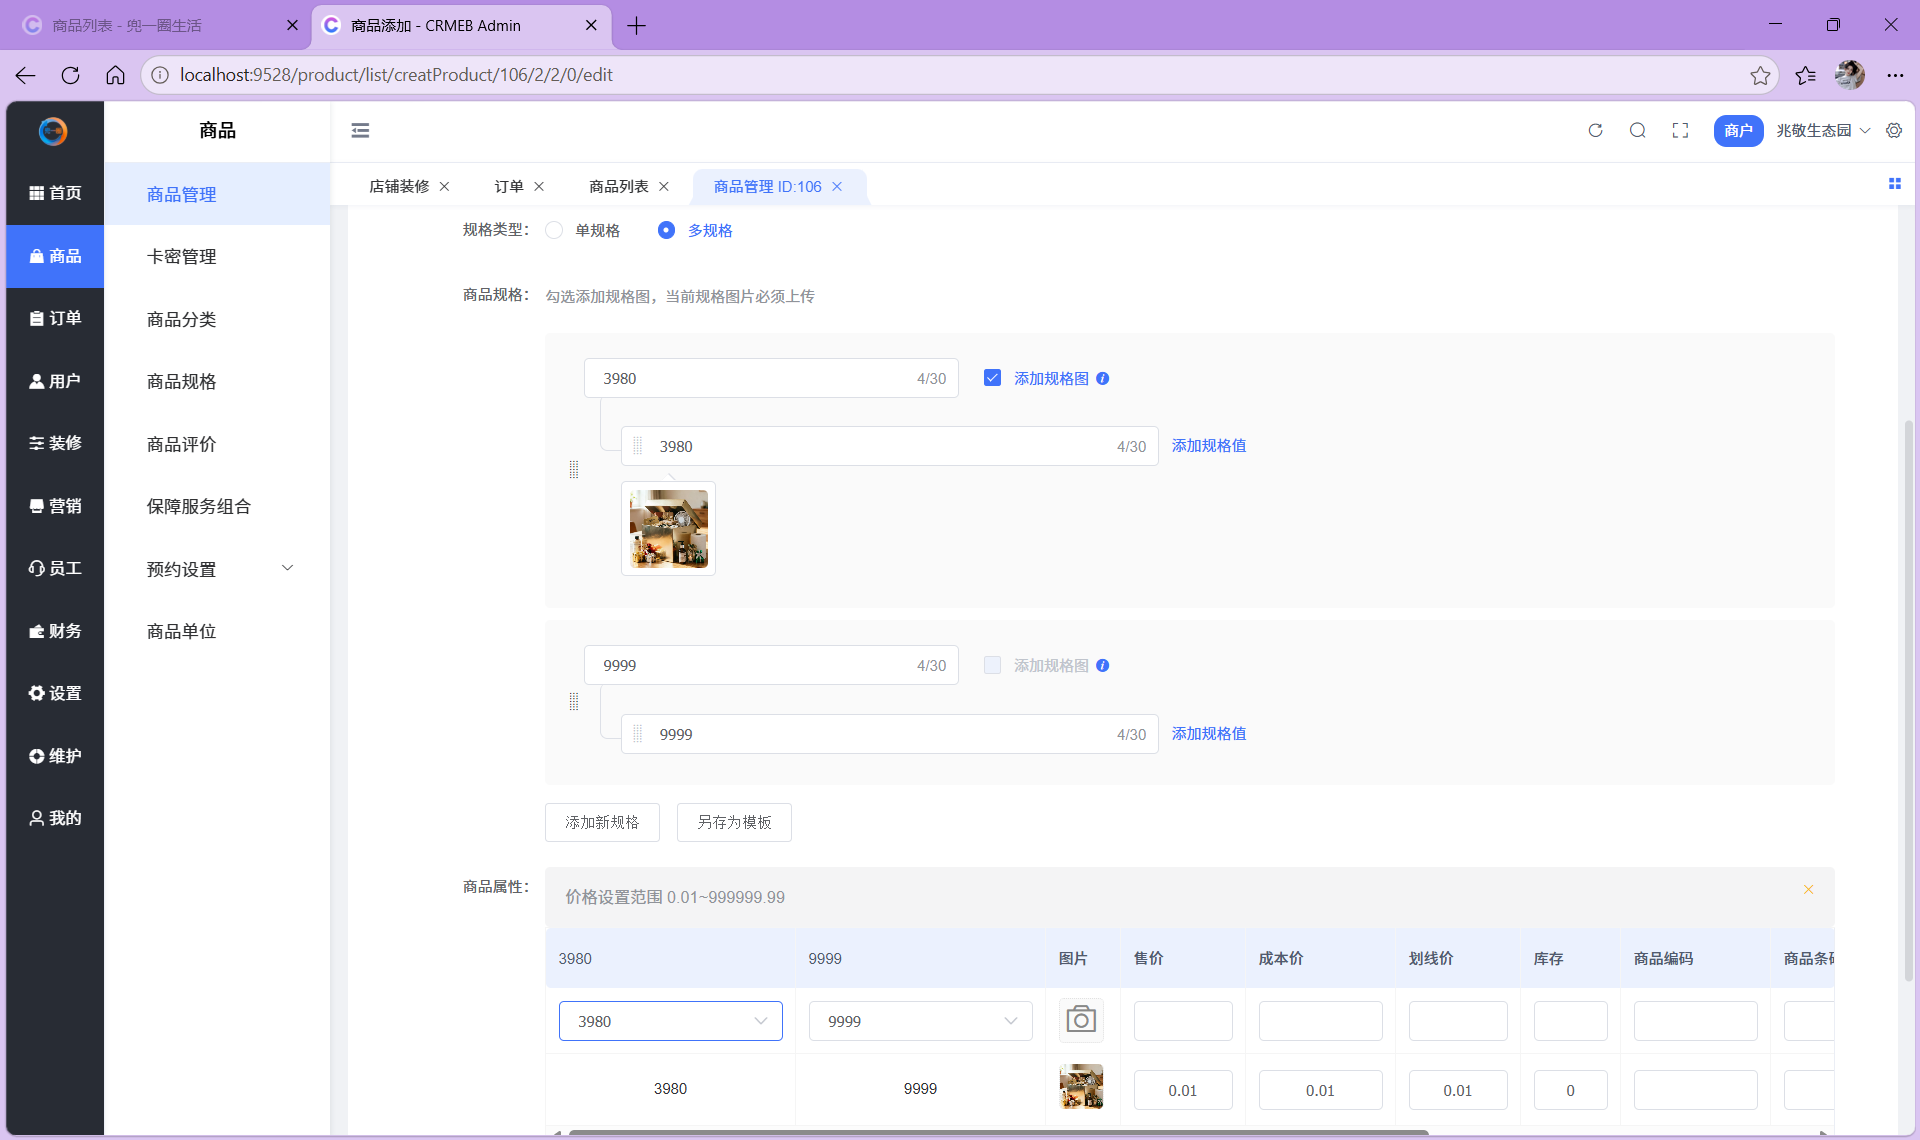The height and width of the screenshot is (1140, 1920).
Task: Open the tab grid menu icon at the right of the tabs
Action: [x=1894, y=184]
